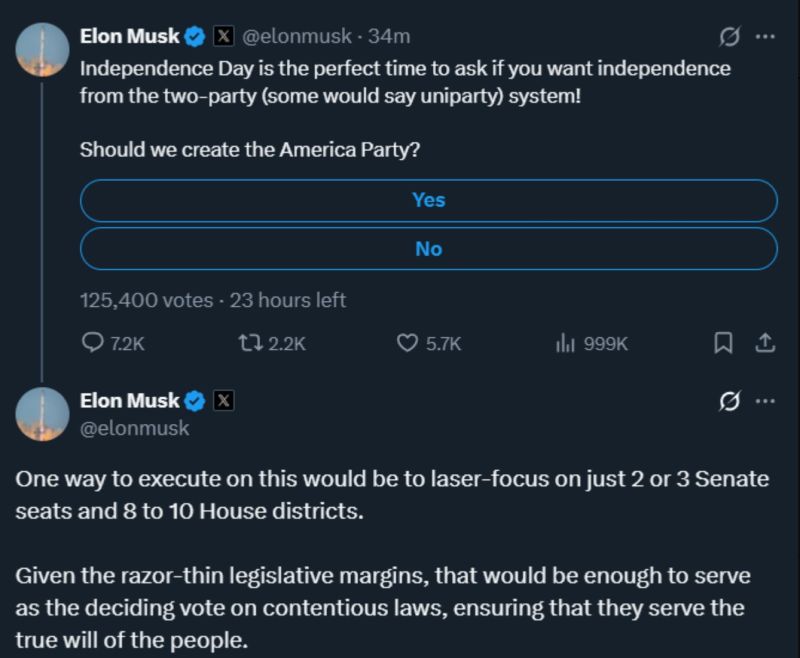Open the @elonmusk handle on the poll tweet
This screenshot has height=658, width=800.
coord(297,37)
